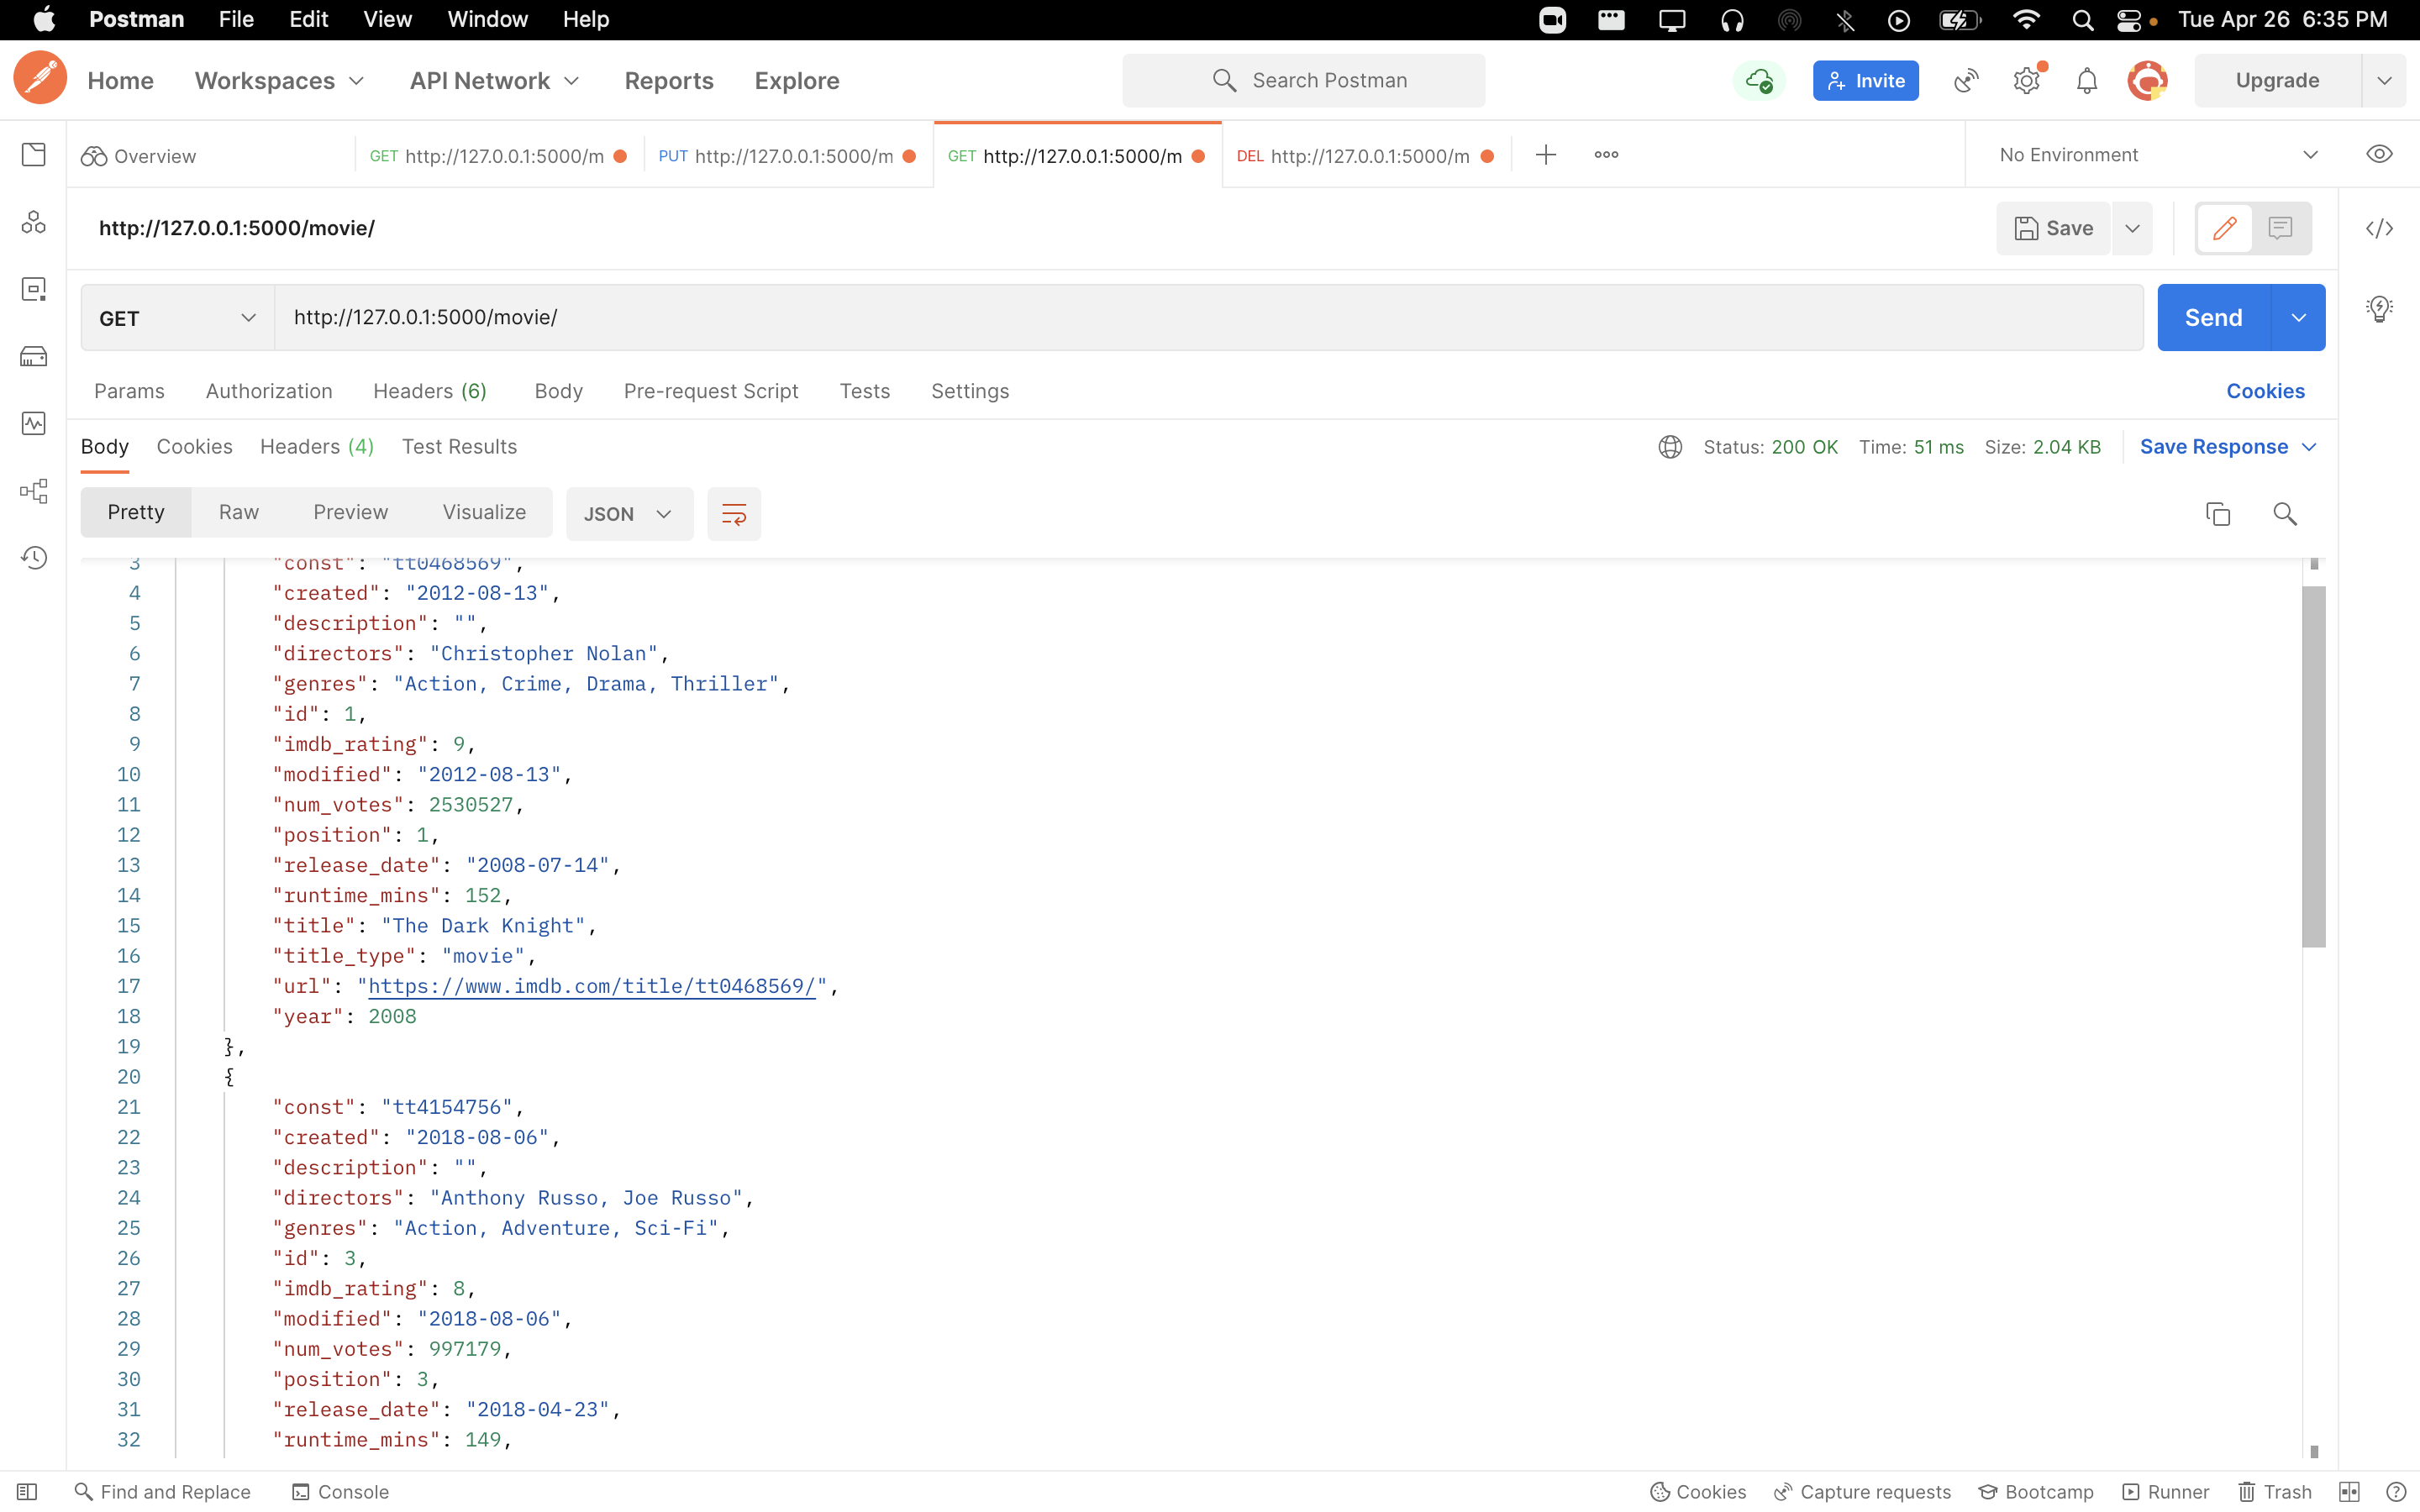The height and width of the screenshot is (1512, 2420).
Task: Open the No Environment selector
Action: pyautogui.click(x=2157, y=155)
